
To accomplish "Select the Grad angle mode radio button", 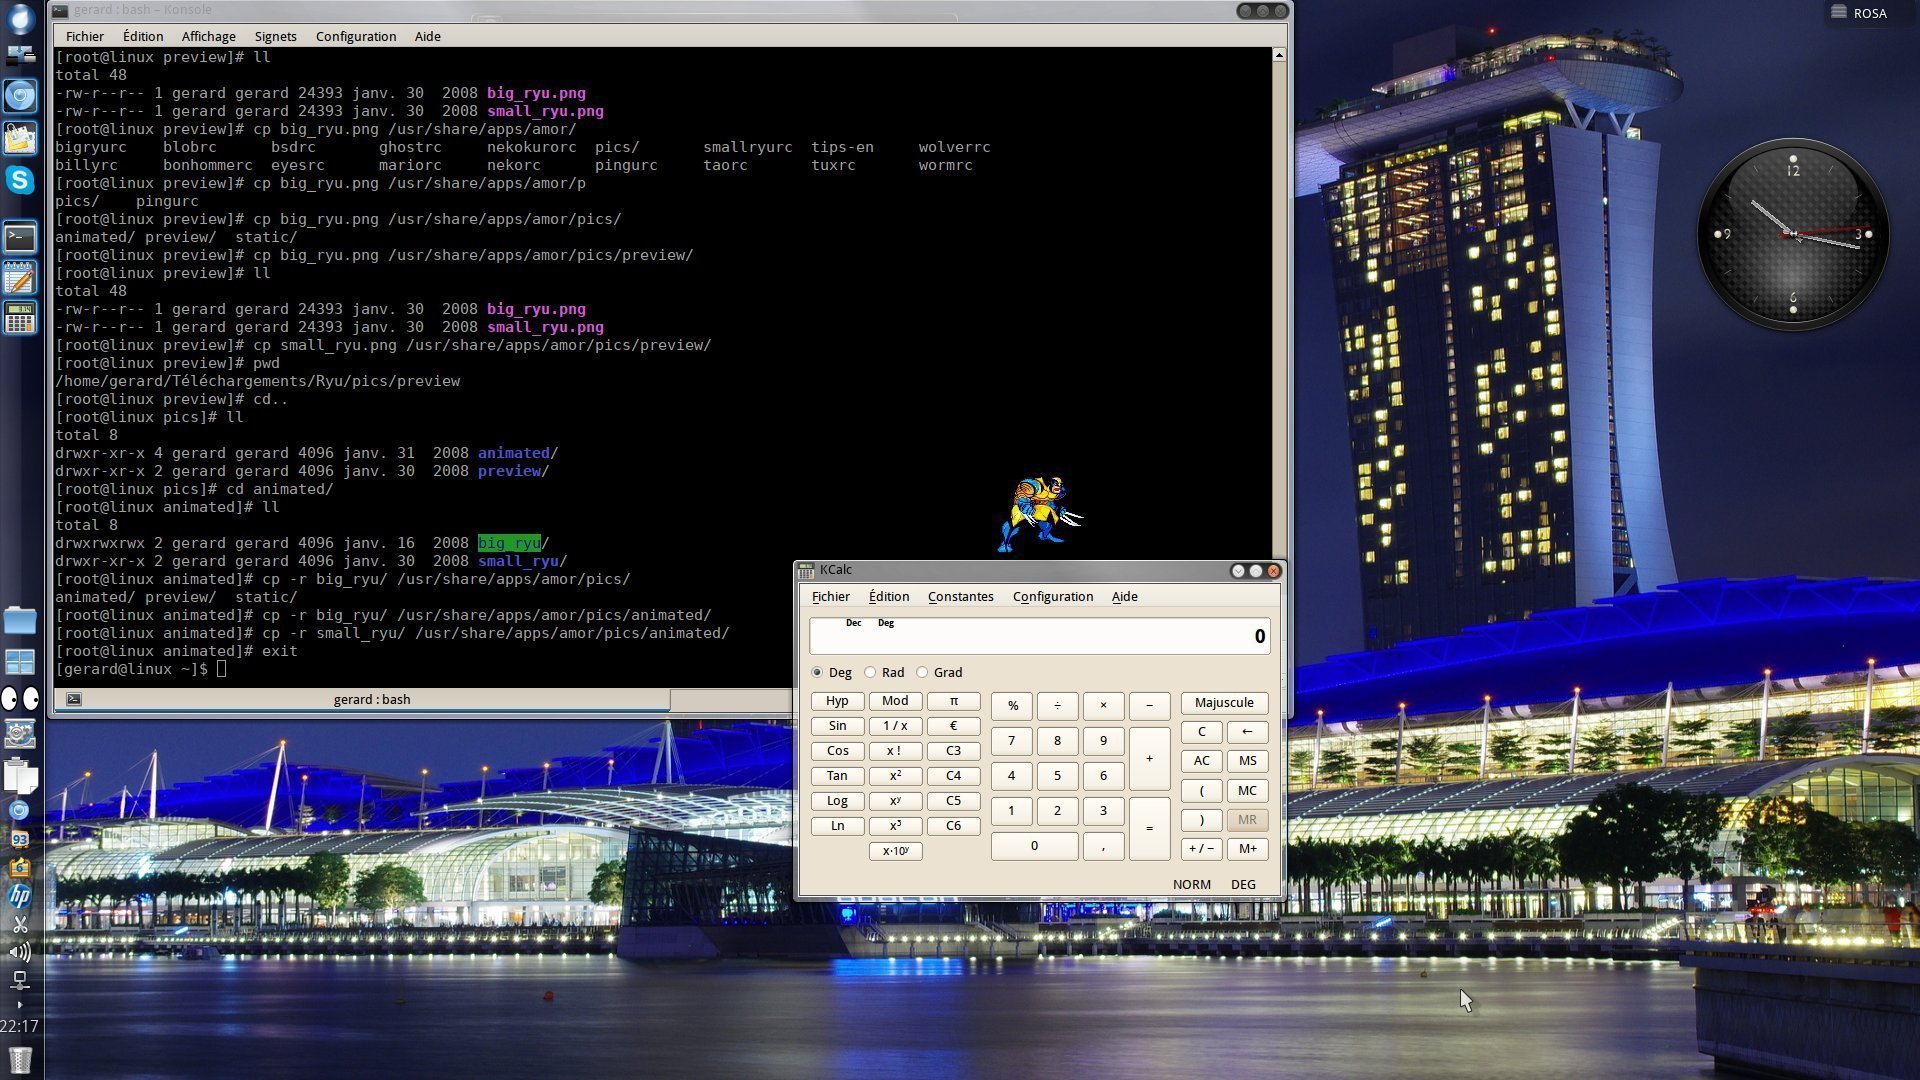I will pos(922,672).
